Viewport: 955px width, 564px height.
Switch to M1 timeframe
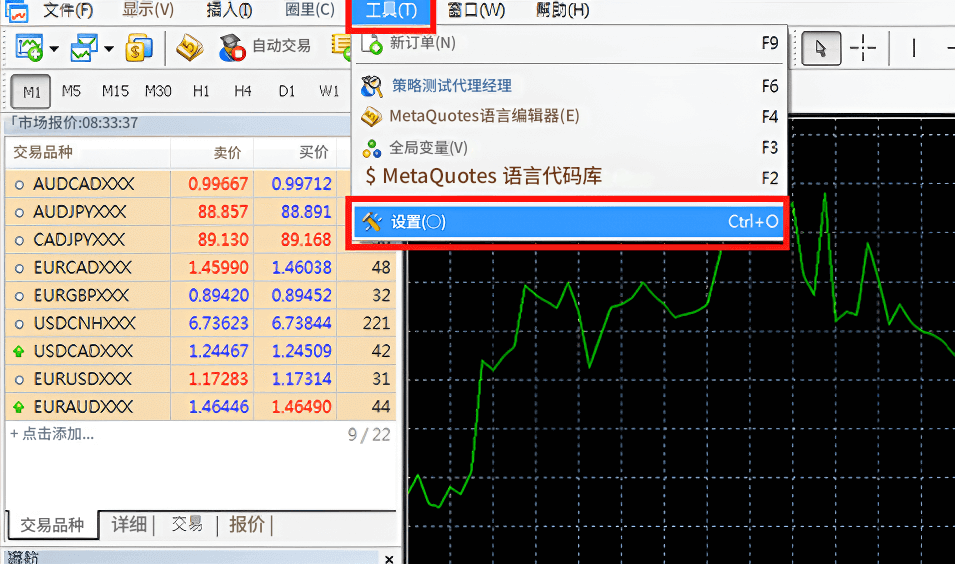click(31, 92)
